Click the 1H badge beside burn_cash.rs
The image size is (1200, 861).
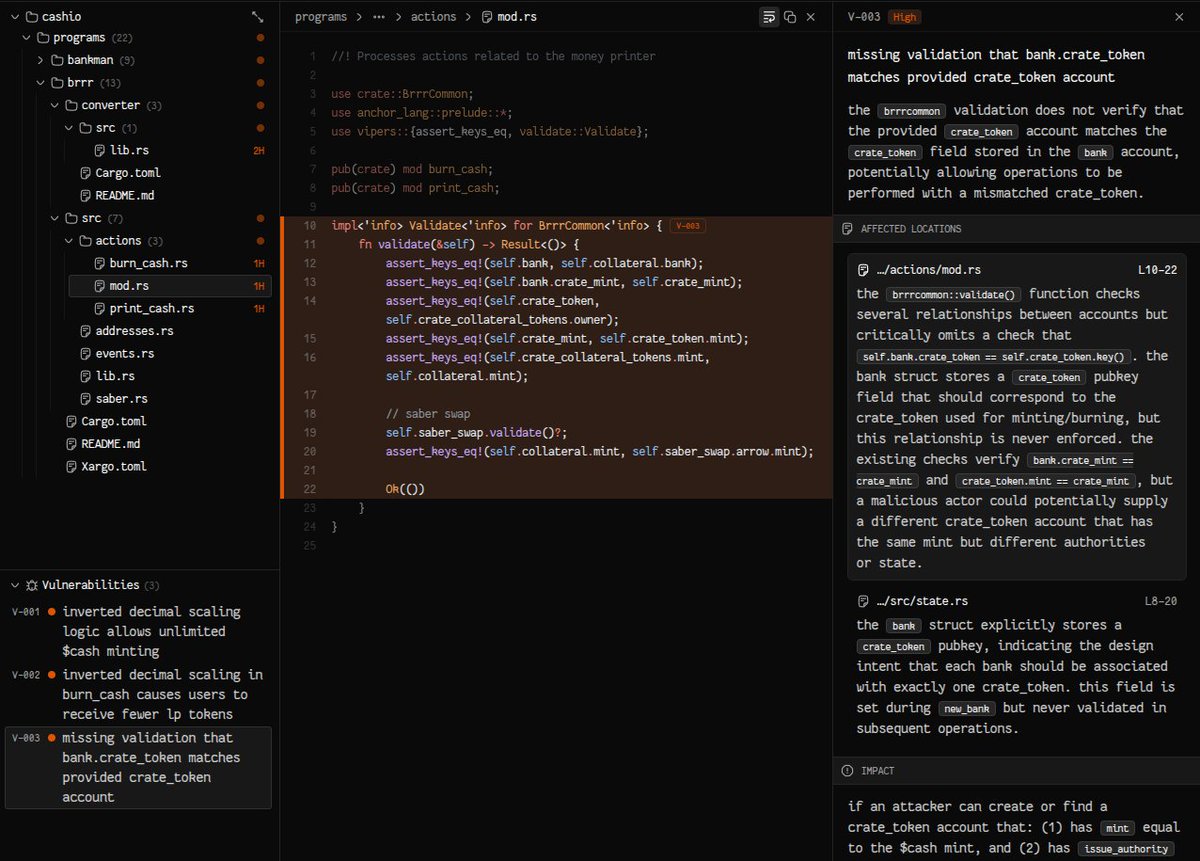tap(258, 263)
